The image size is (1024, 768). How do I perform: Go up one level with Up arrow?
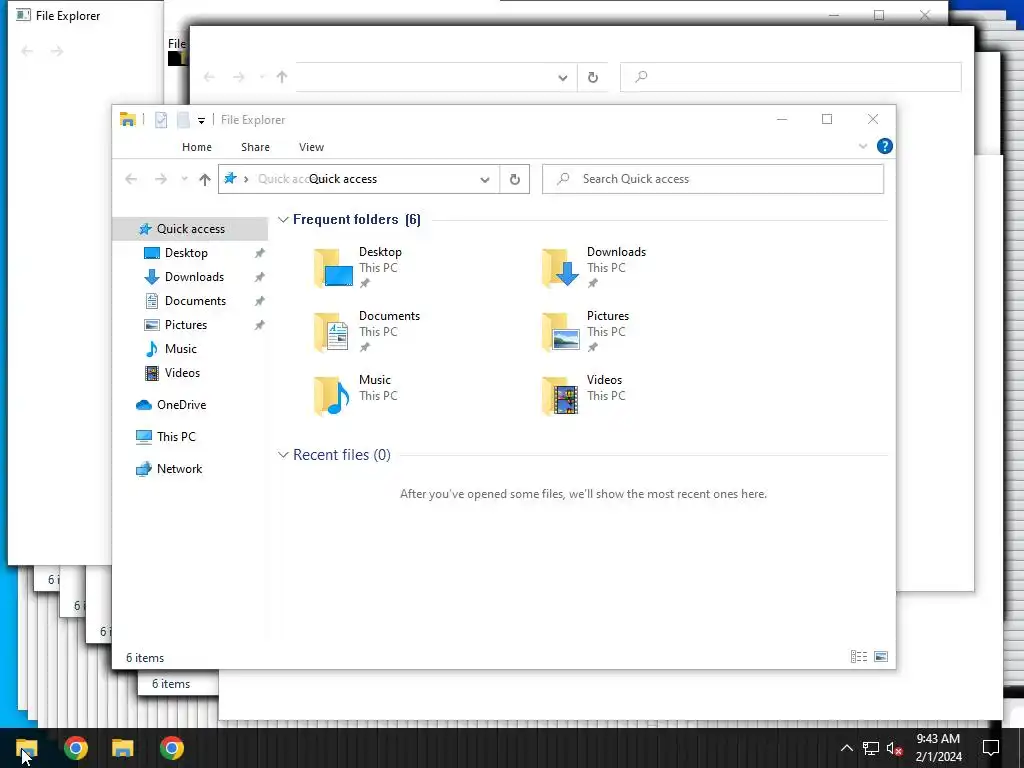click(204, 179)
